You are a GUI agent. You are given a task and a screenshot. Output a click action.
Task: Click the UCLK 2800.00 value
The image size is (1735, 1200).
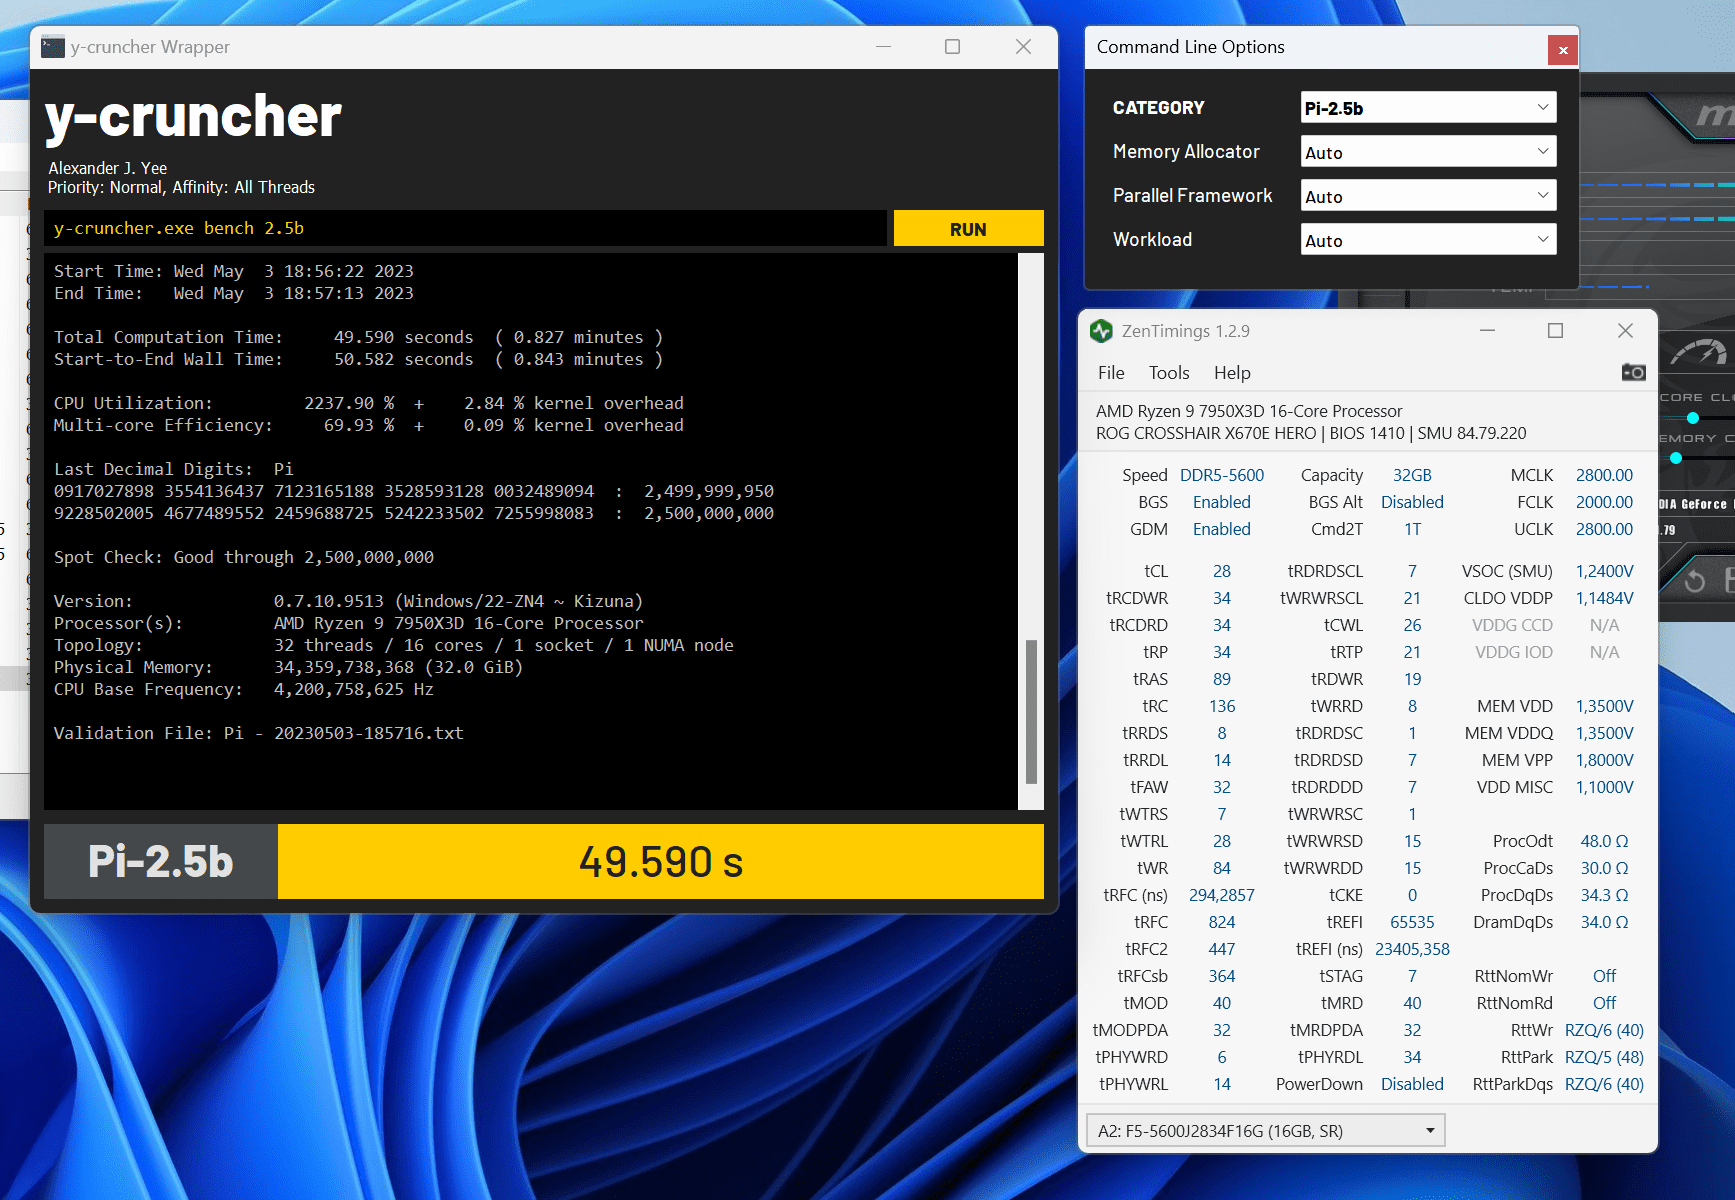pyautogui.click(x=1604, y=529)
